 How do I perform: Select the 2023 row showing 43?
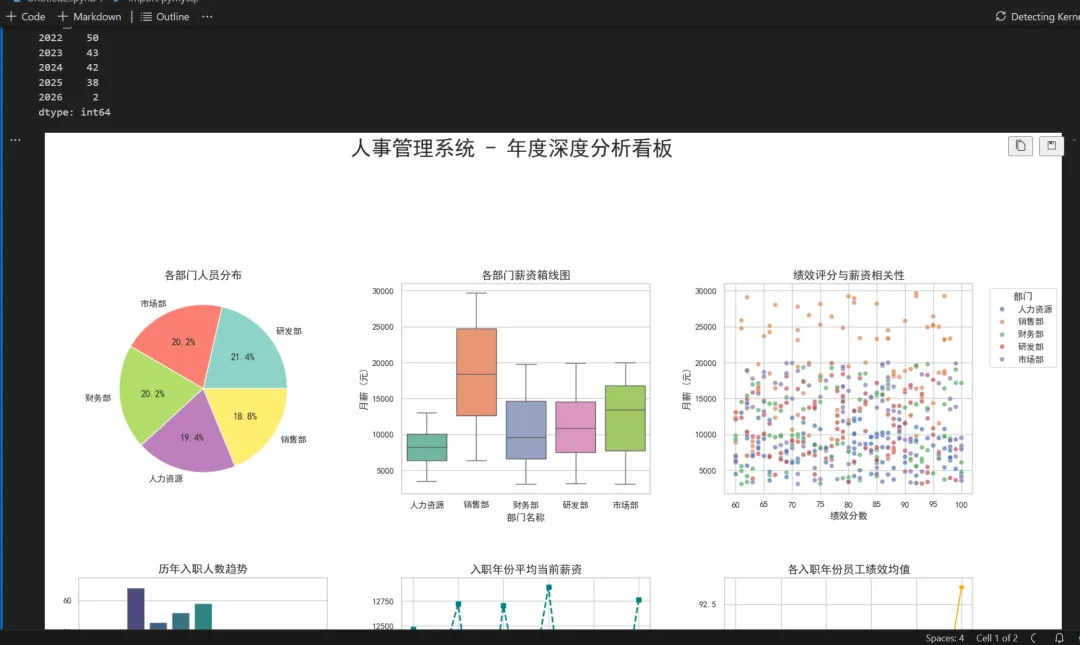[69, 53]
